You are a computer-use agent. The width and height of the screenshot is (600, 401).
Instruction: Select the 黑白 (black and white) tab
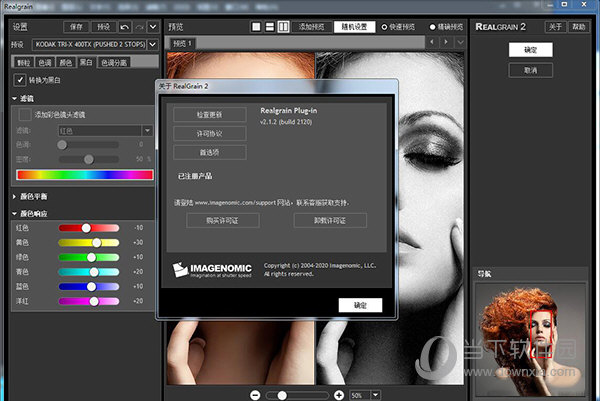tap(86, 62)
